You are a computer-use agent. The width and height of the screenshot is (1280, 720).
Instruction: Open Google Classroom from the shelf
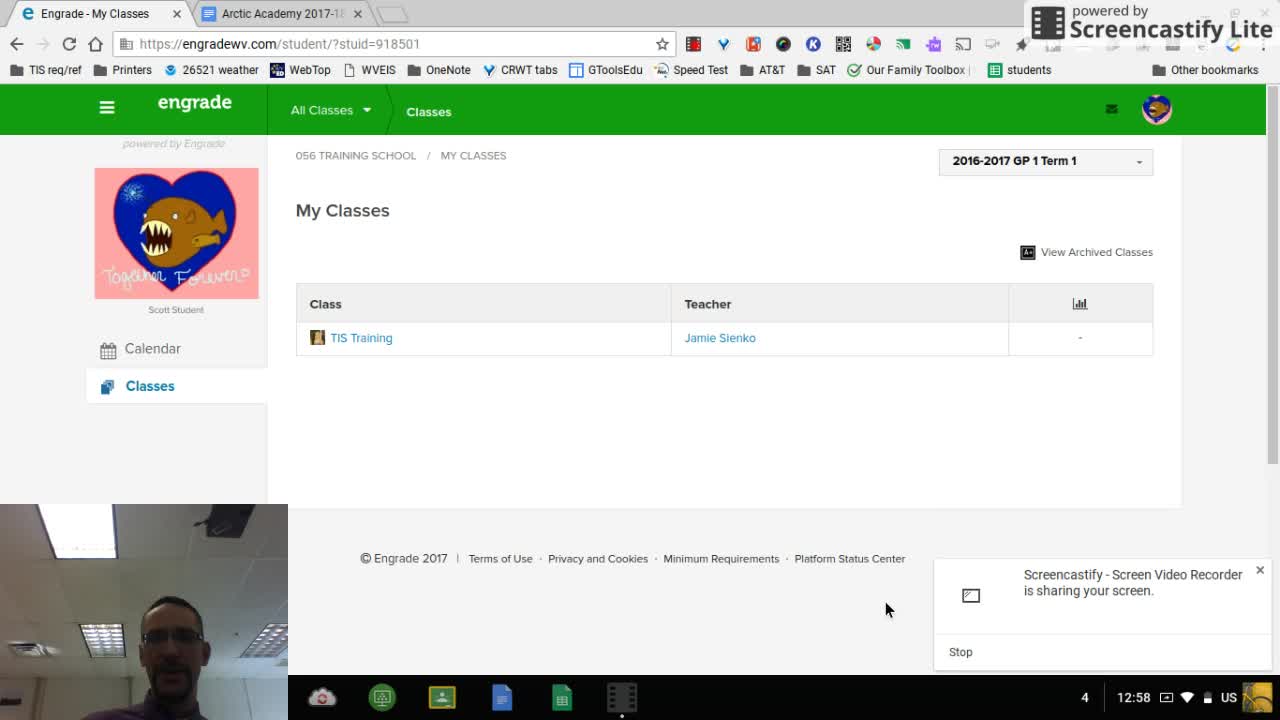[442, 697]
